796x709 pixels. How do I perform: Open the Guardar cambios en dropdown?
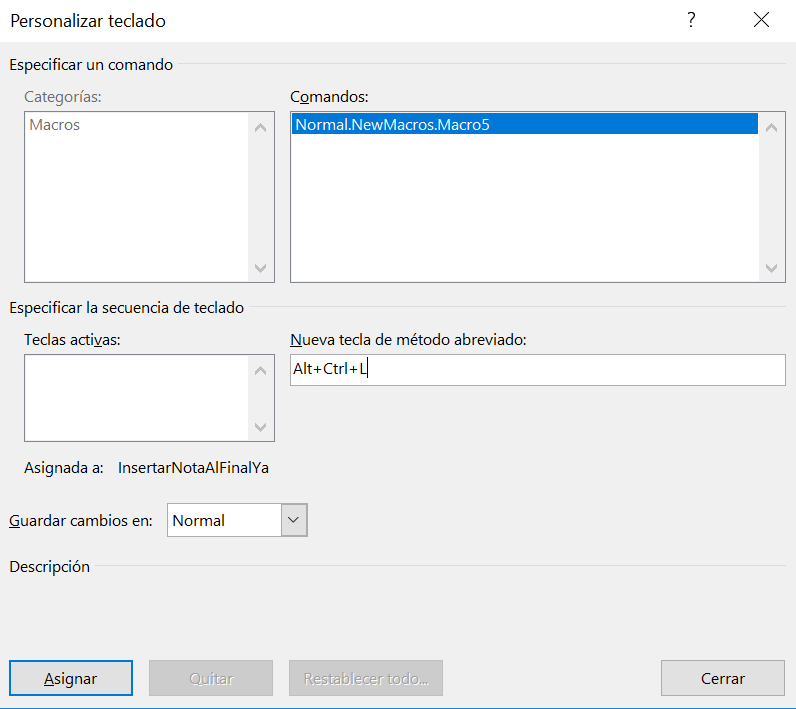tap(294, 520)
